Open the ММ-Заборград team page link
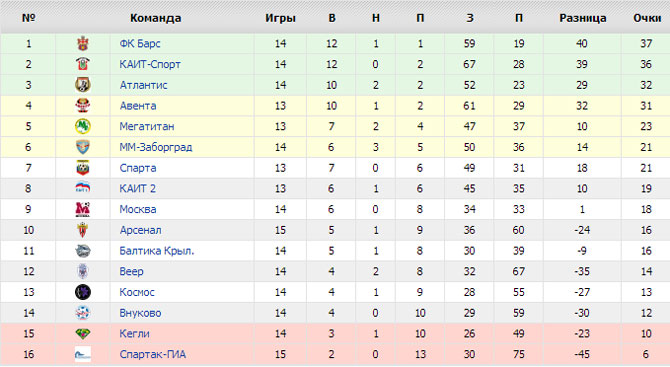This screenshot has height=367, width=670. [156, 147]
